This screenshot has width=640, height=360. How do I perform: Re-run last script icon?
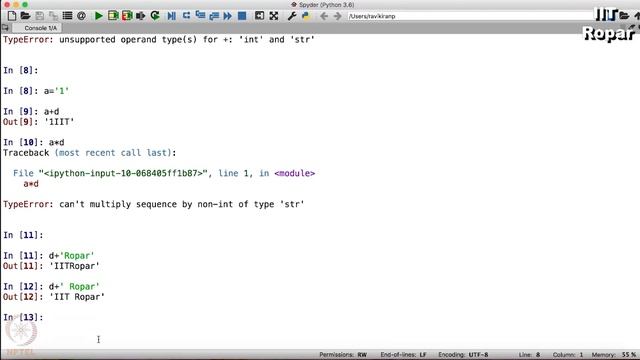pos(155,16)
